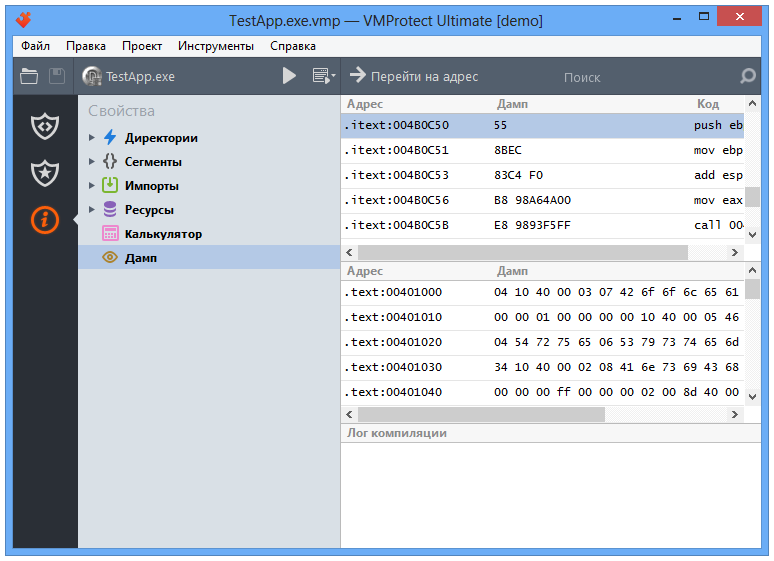Click the Директории lightning icon
This screenshot has height=561, width=774.
pos(110,137)
